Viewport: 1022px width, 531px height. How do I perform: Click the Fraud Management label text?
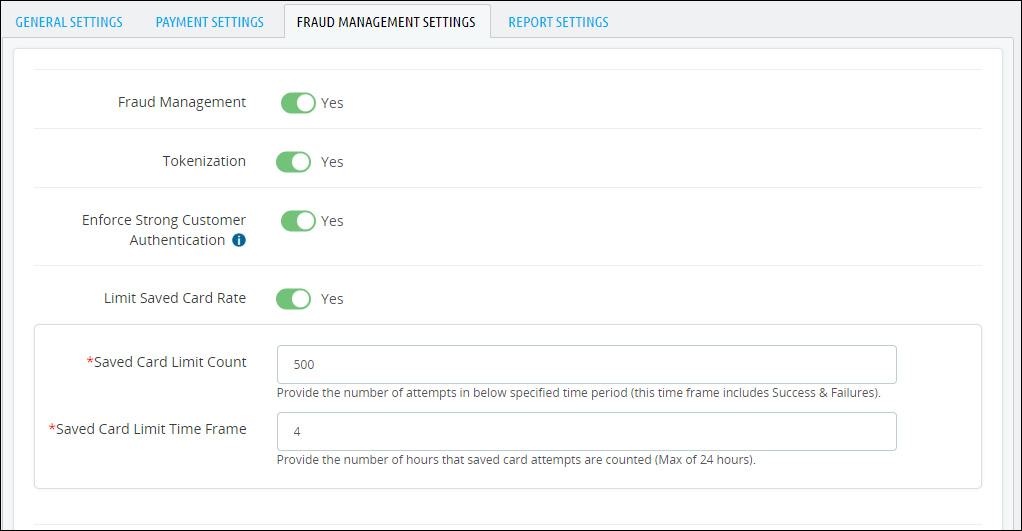click(182, 102)
